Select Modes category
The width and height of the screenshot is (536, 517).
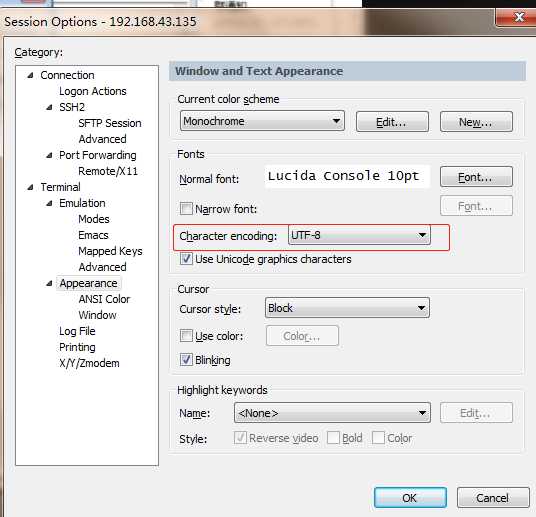click(x=94, y=219)
